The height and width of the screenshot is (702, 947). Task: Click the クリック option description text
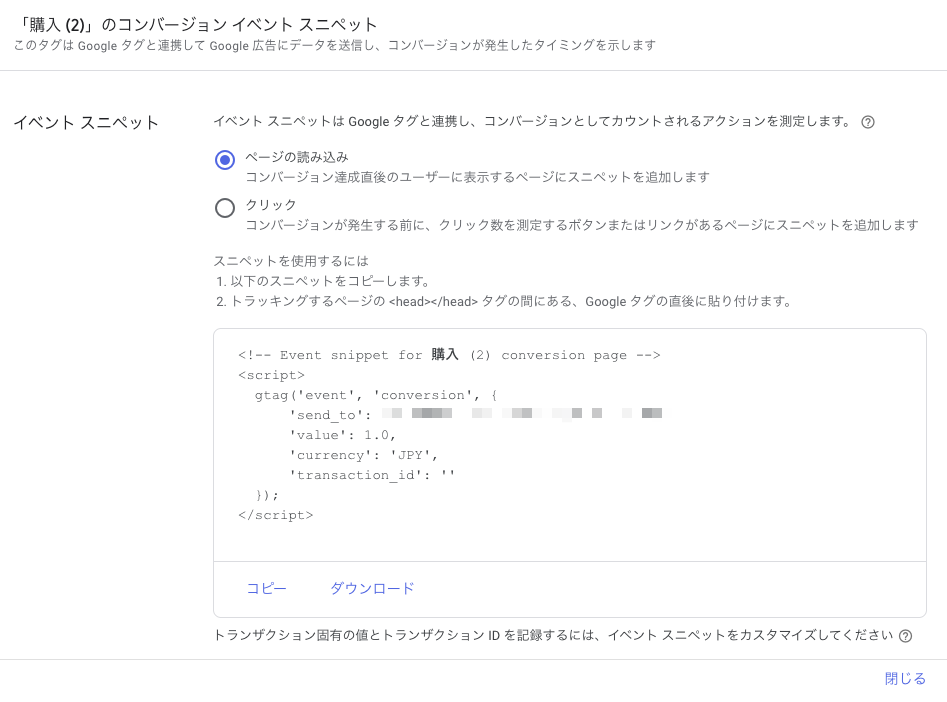coord(581,225)
